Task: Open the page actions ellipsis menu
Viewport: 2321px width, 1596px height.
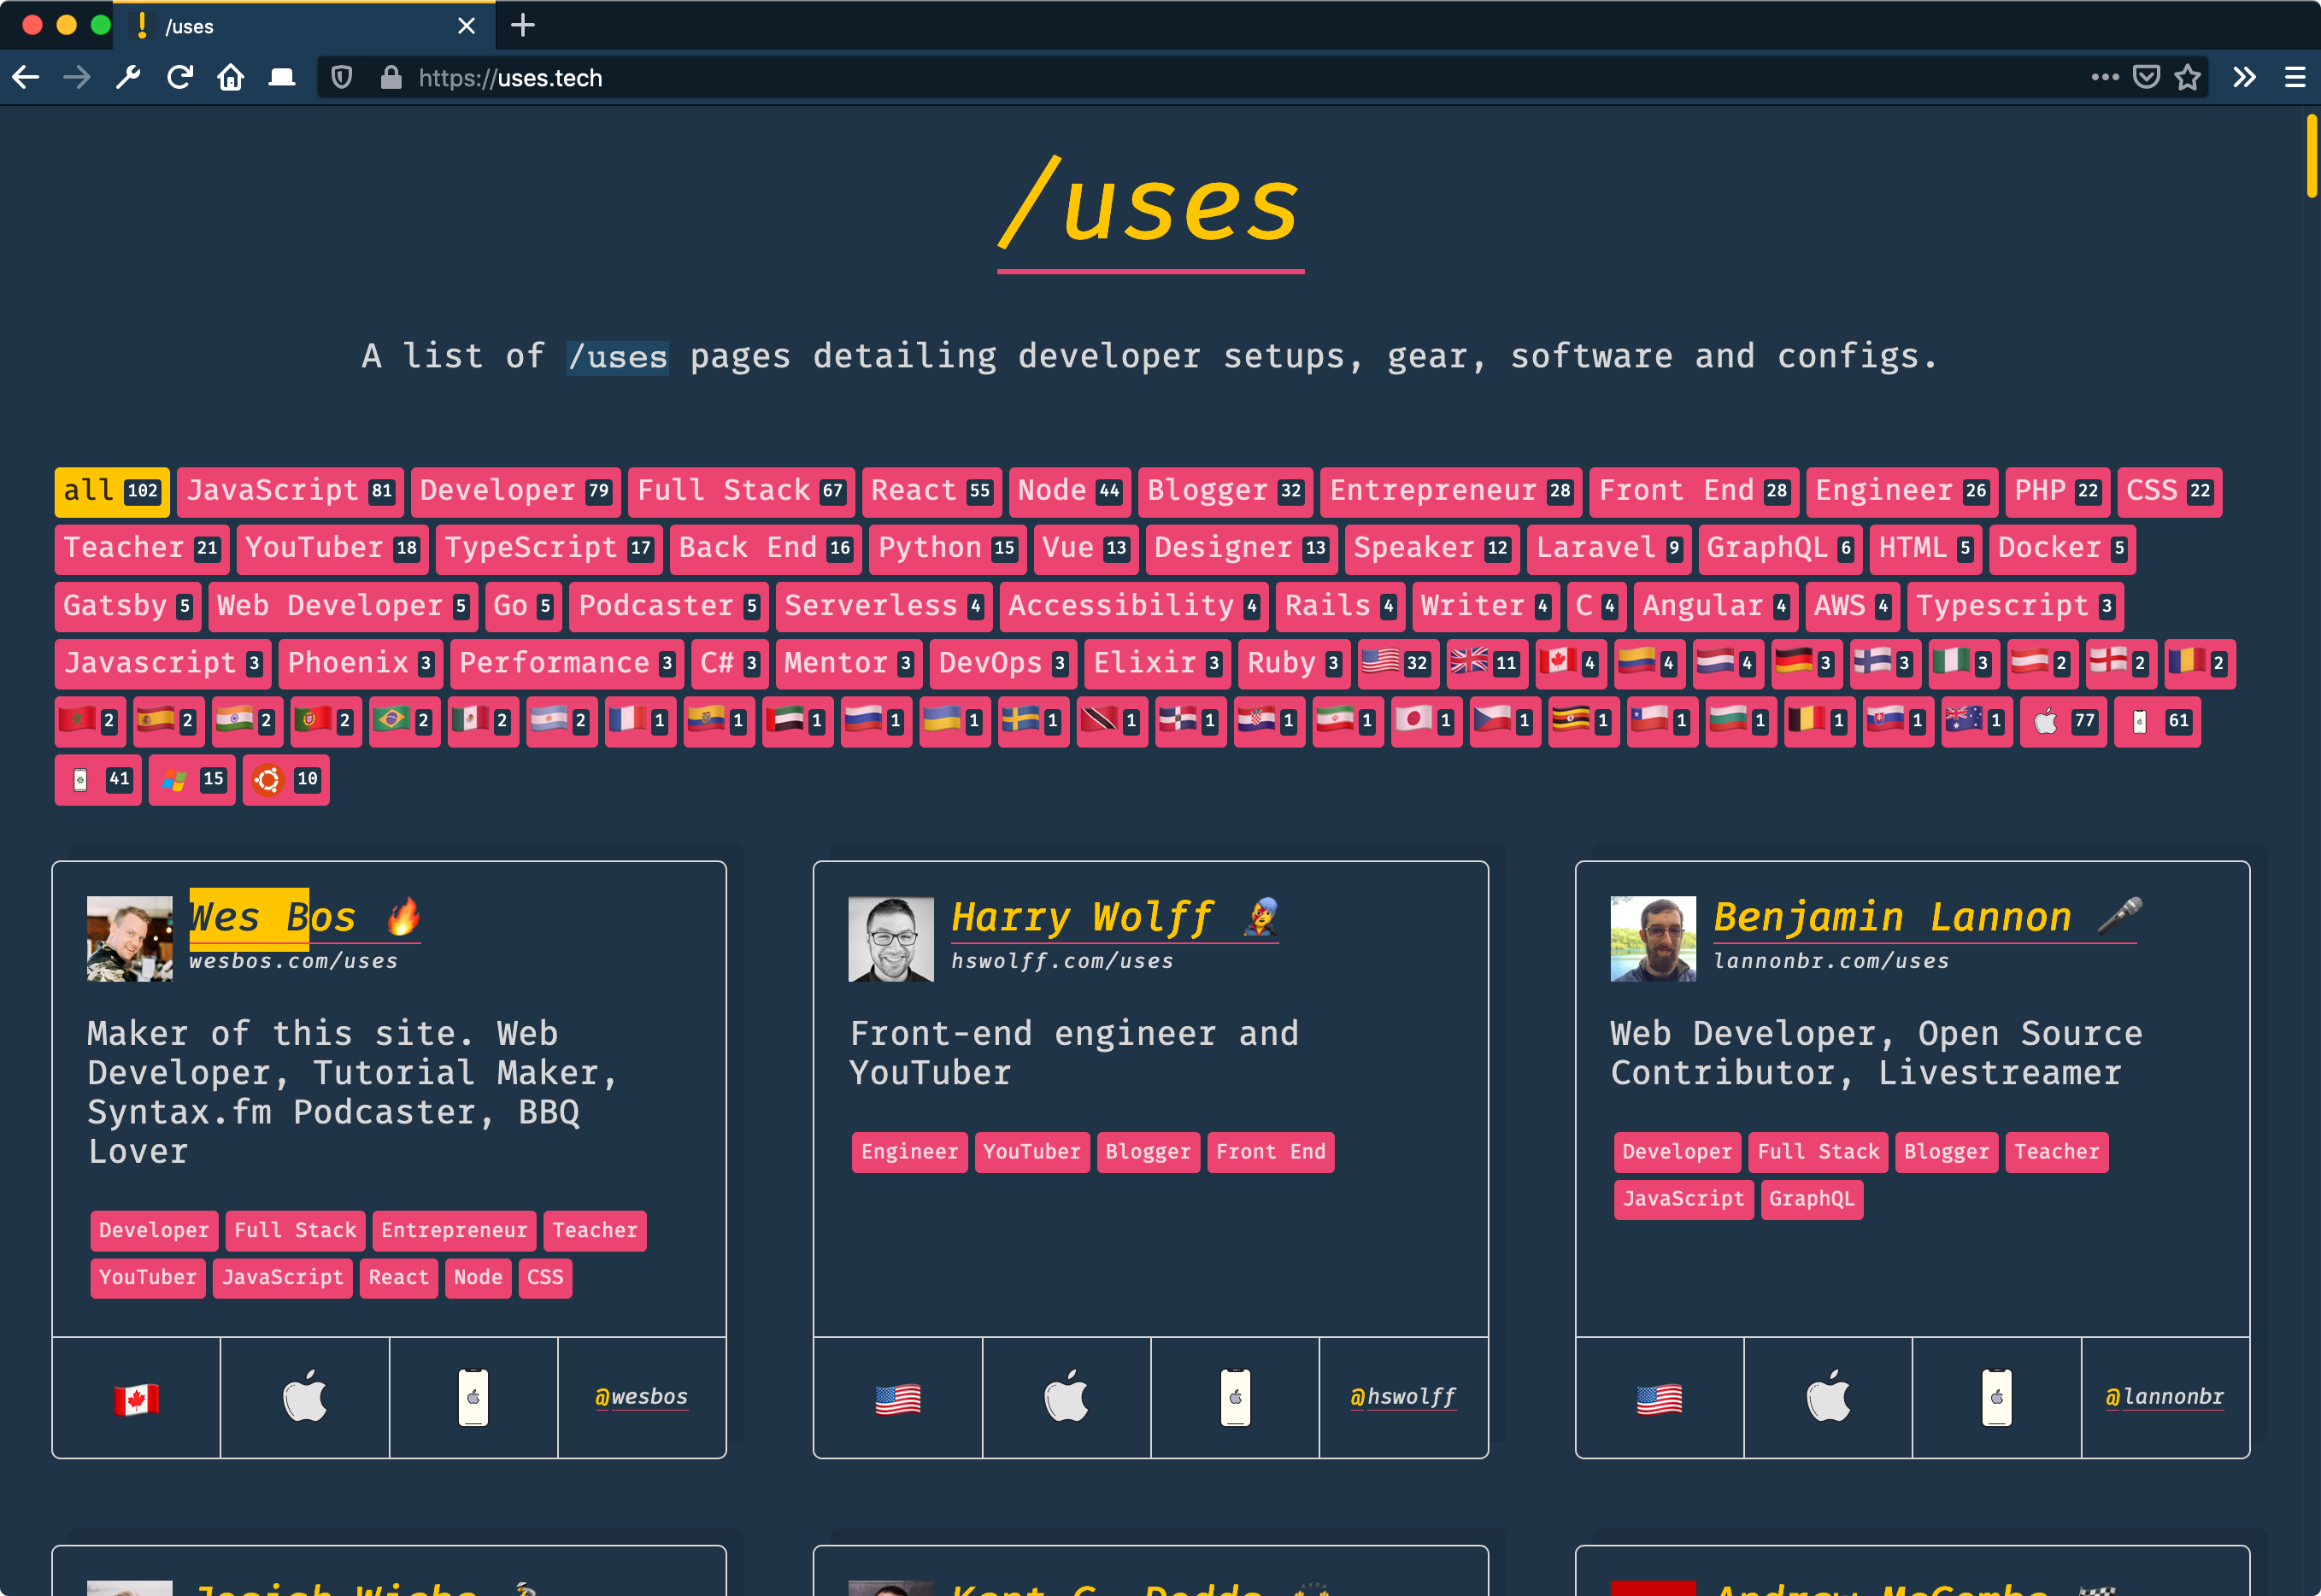Action: tap(2104, 77)
